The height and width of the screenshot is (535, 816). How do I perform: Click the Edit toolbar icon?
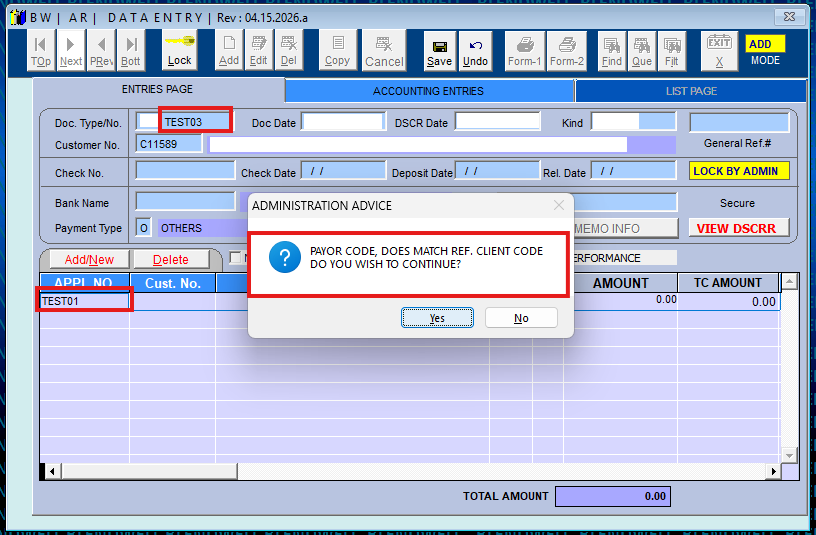pyautogui.click(x=259, y=50)
